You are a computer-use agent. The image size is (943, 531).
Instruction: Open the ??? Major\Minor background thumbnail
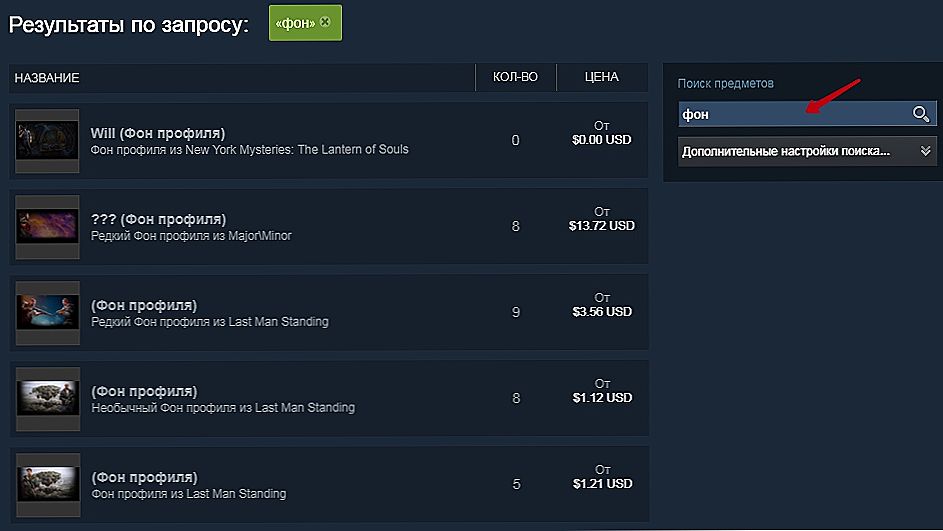point(48,227)
